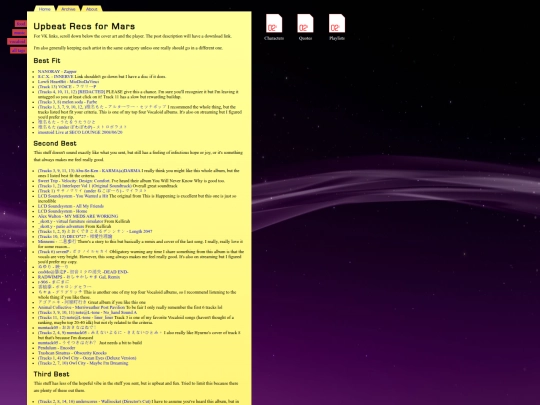Open the (Tracks 10, 13) DECO*27 link
This screenshot has height=405, width=540.
pyautogui.click(x=75, y=237)
